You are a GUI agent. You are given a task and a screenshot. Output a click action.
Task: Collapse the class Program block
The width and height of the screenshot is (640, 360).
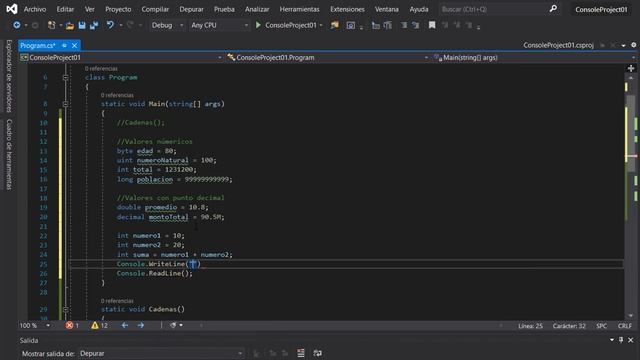(x=65, y=77)
